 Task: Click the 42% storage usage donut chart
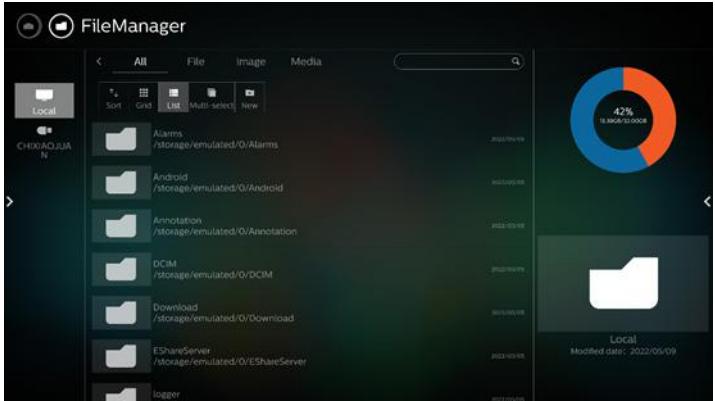coord(623,120)
